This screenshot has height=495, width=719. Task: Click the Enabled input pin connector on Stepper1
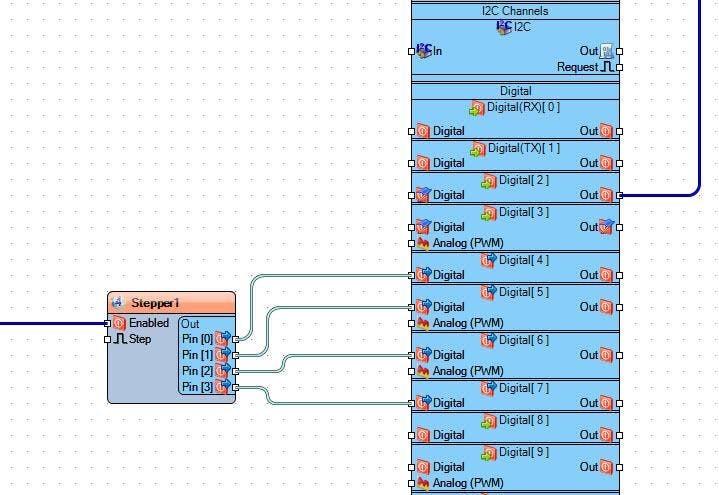click(x=107, y=323)
